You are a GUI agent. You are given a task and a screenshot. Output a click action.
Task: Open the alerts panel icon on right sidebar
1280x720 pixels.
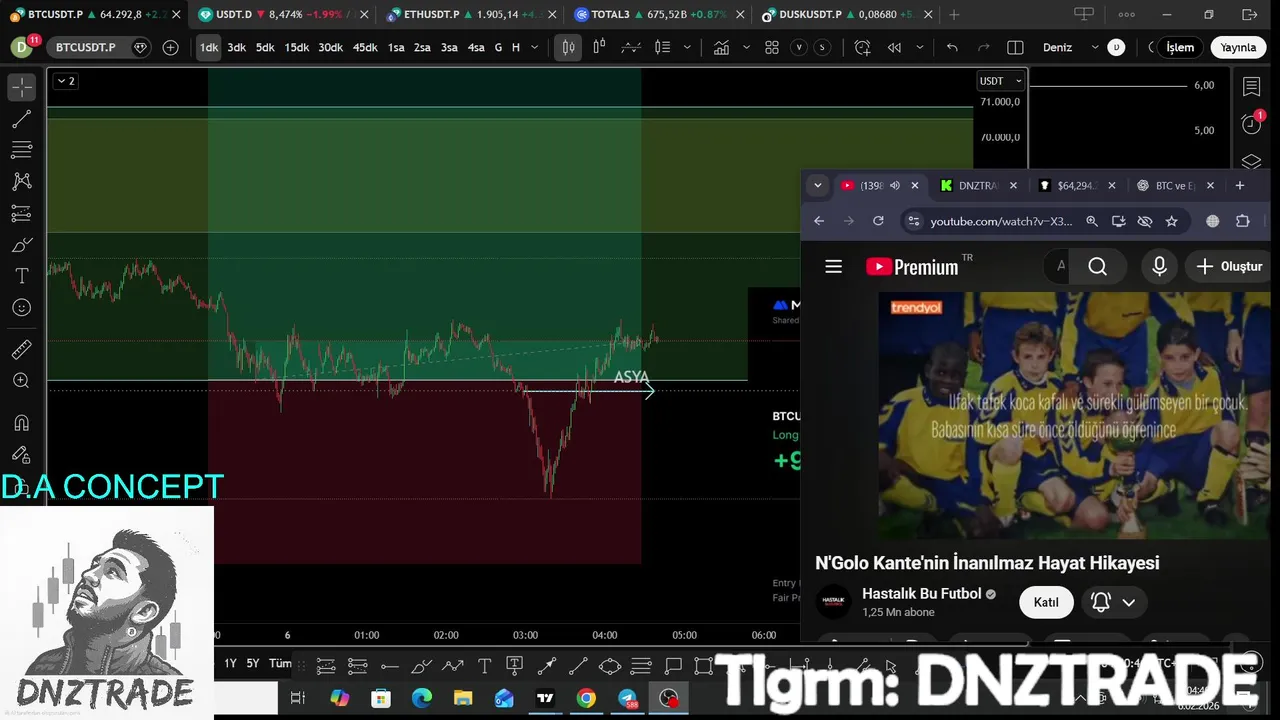[1251, 124]
